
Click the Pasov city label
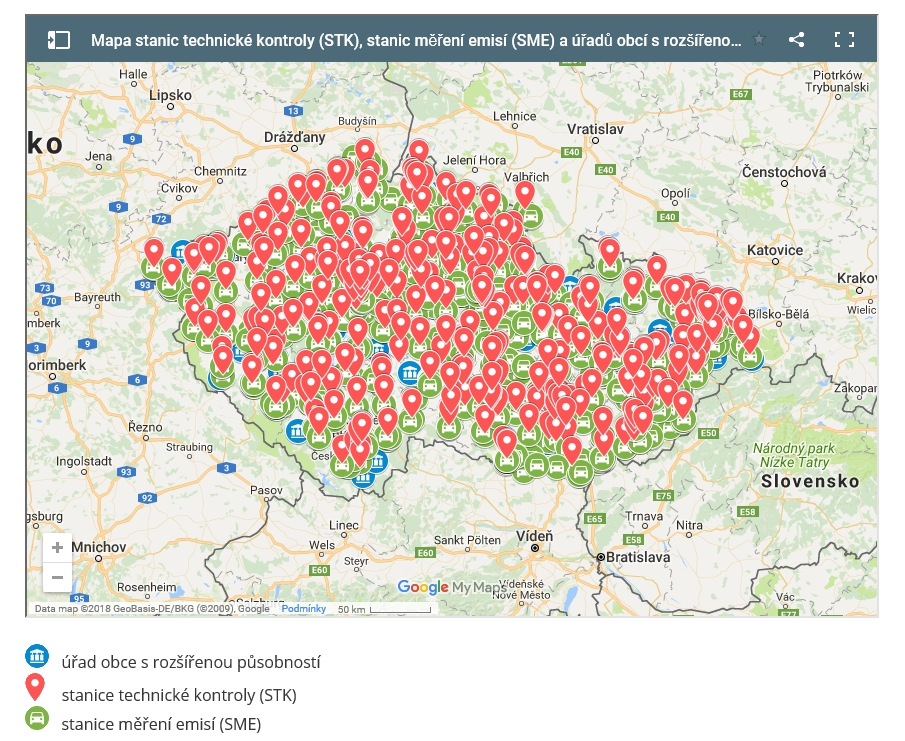coord(266,490)
